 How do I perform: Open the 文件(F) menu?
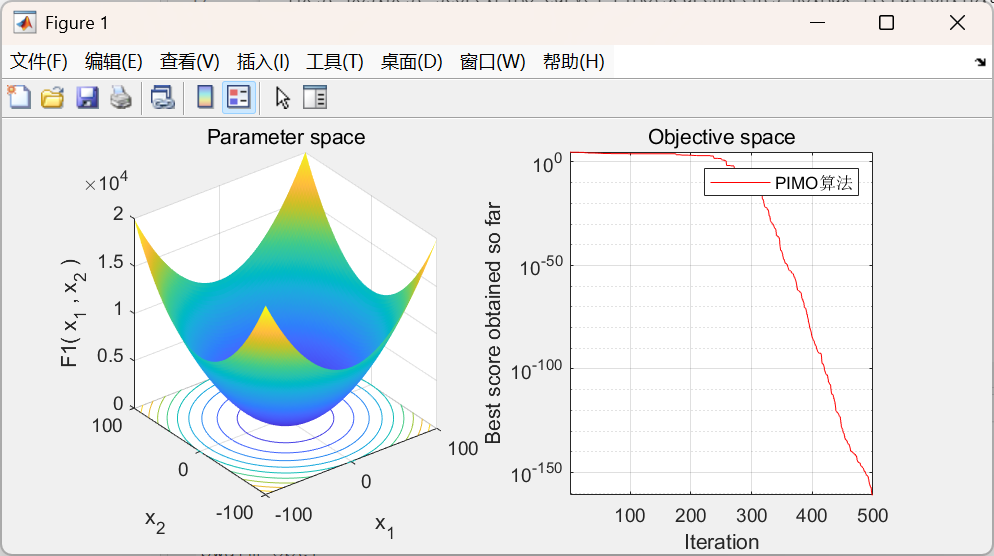39,61
